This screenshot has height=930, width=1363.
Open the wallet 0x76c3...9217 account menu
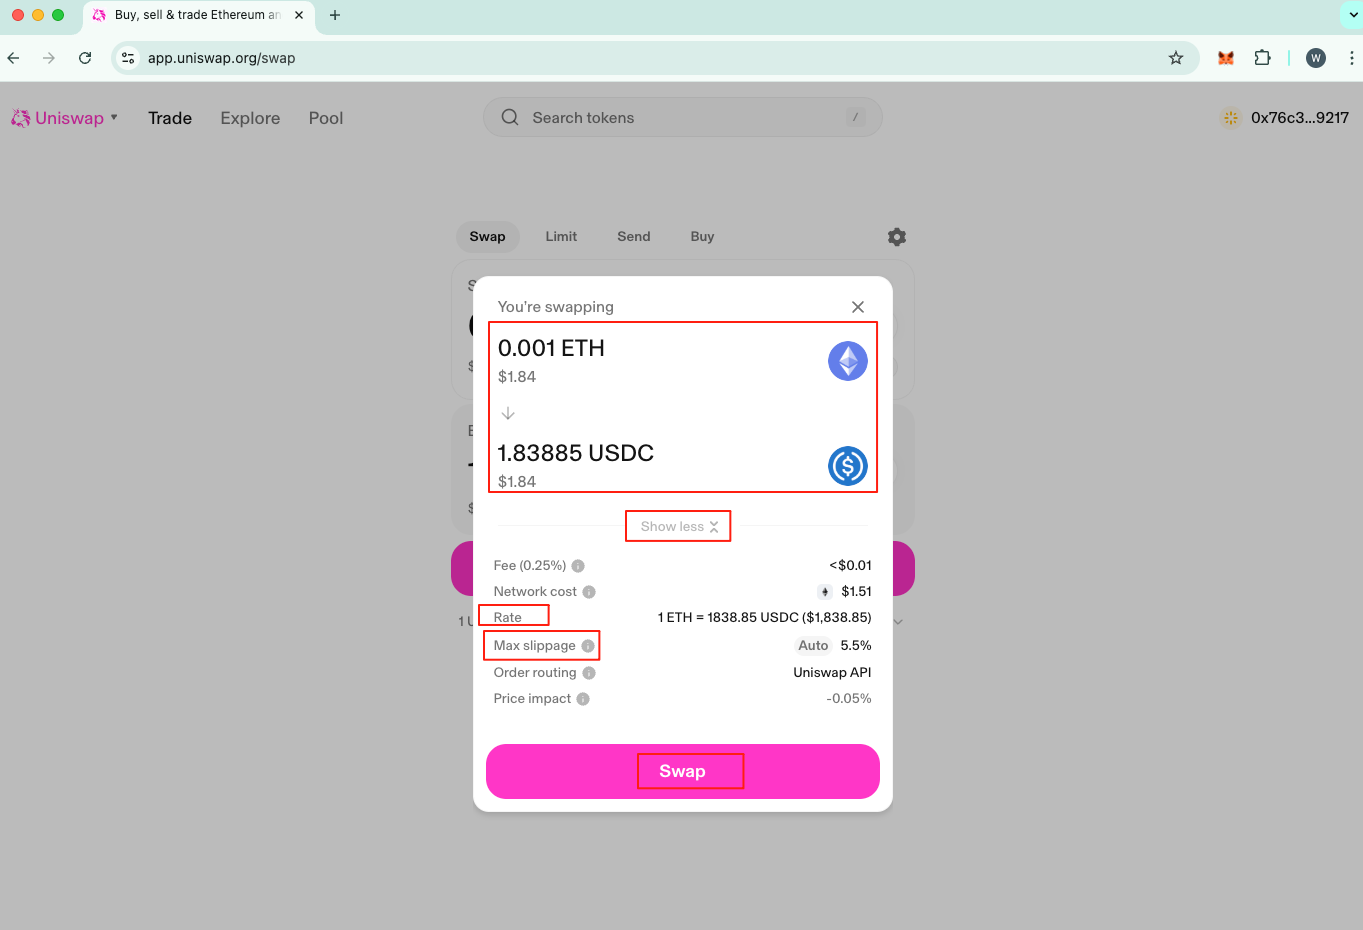[x=1285, y=118]
